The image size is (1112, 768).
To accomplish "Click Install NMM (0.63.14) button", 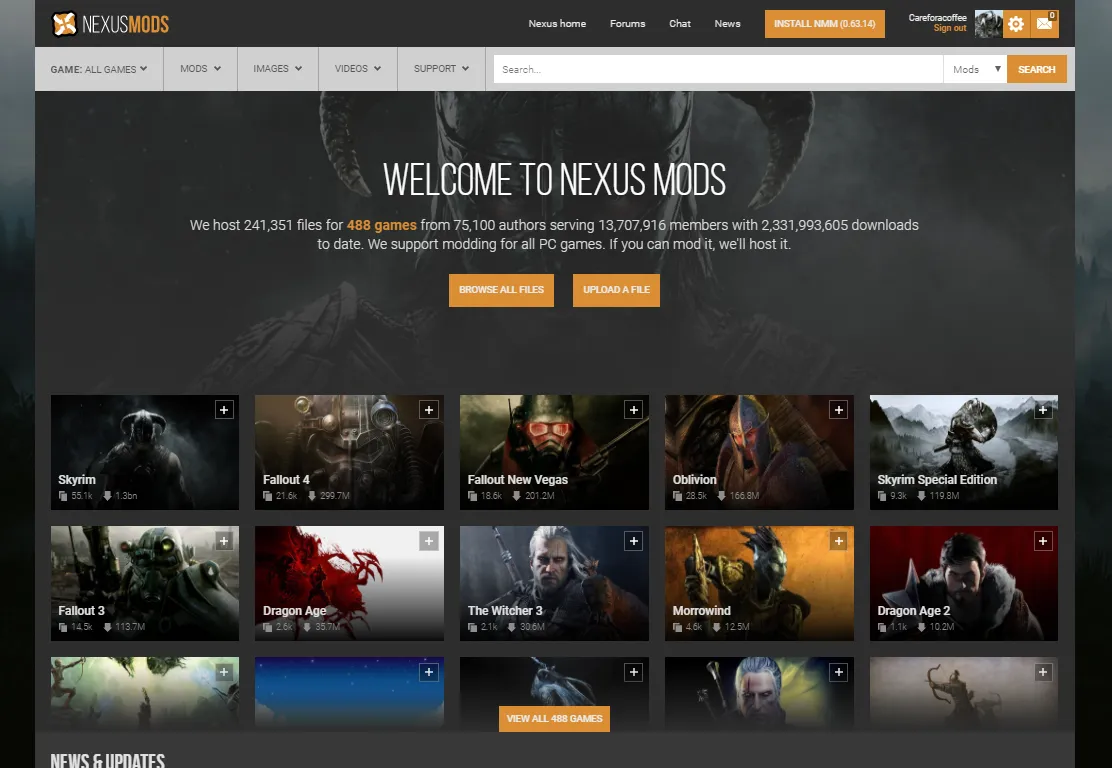I will tap(825, 24).
